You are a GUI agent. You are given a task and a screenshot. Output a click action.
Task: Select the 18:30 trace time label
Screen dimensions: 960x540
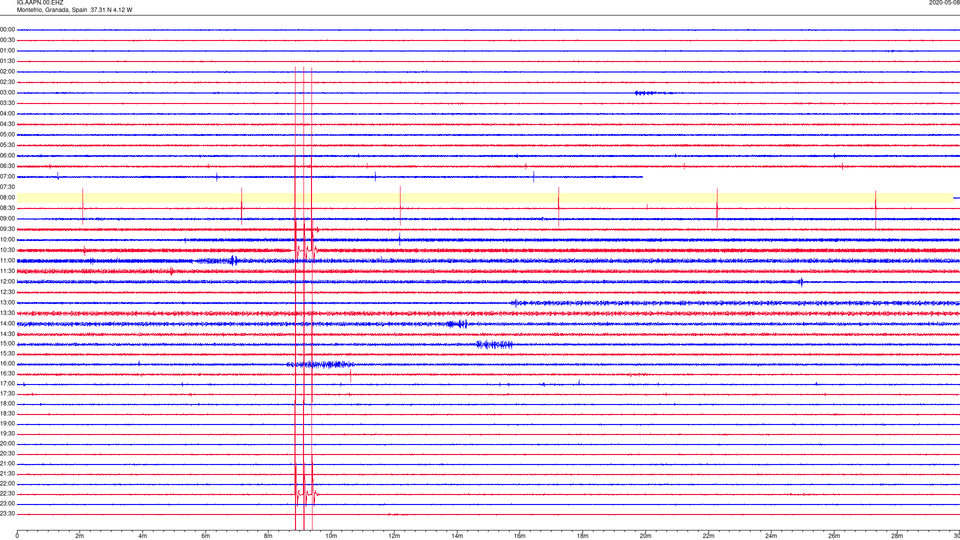(x=7, y=414)
